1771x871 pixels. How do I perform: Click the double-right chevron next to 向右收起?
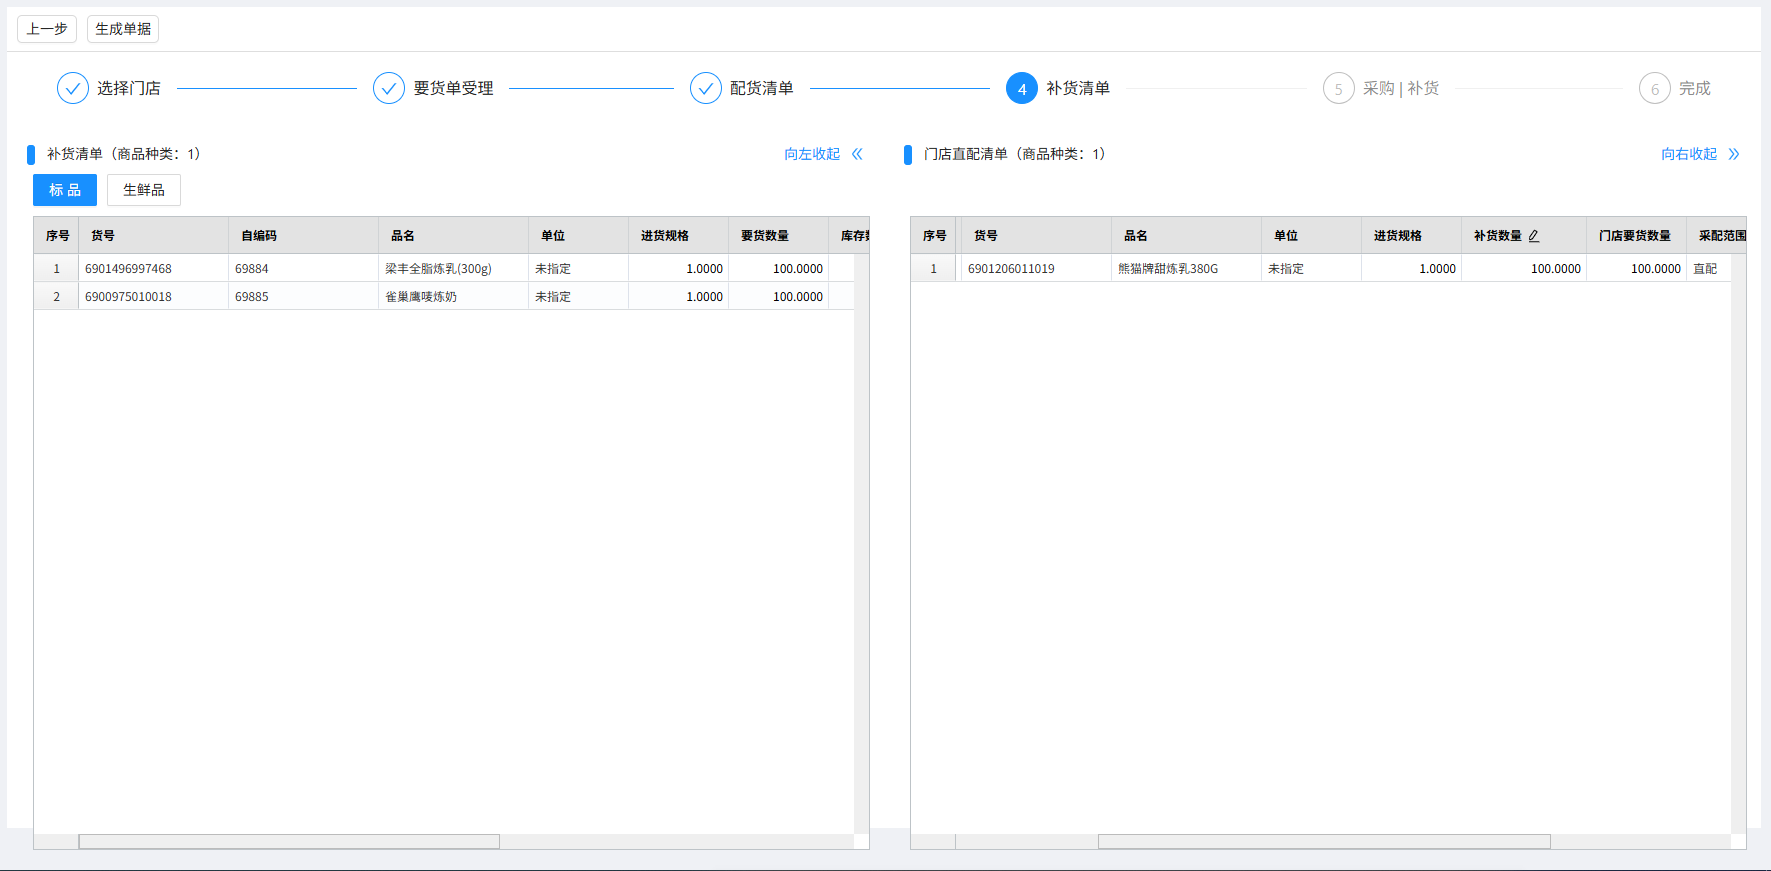[x=1734, y=154]
